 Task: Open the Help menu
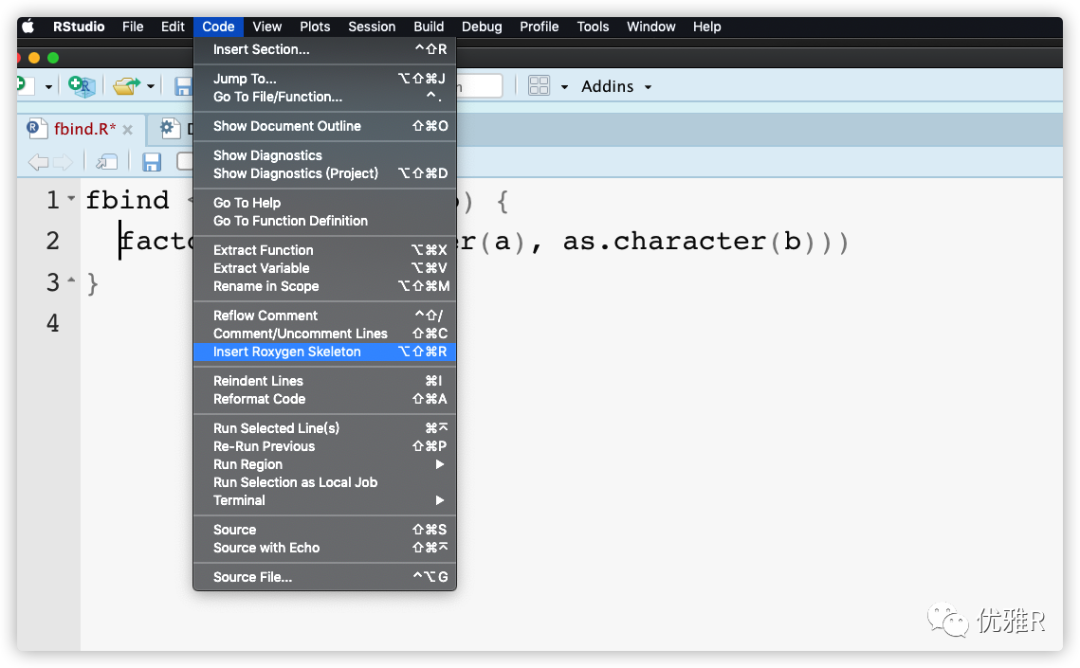707,27
